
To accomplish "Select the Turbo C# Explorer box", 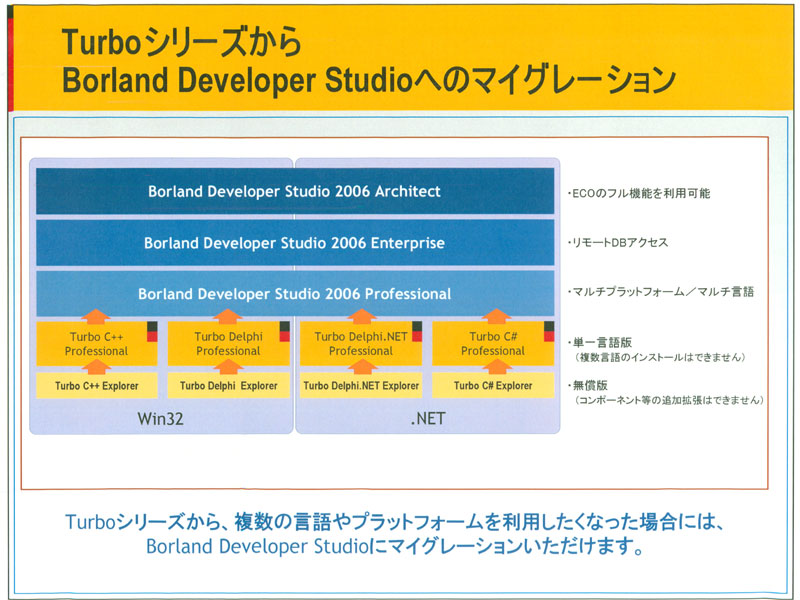I will (493, 386).
